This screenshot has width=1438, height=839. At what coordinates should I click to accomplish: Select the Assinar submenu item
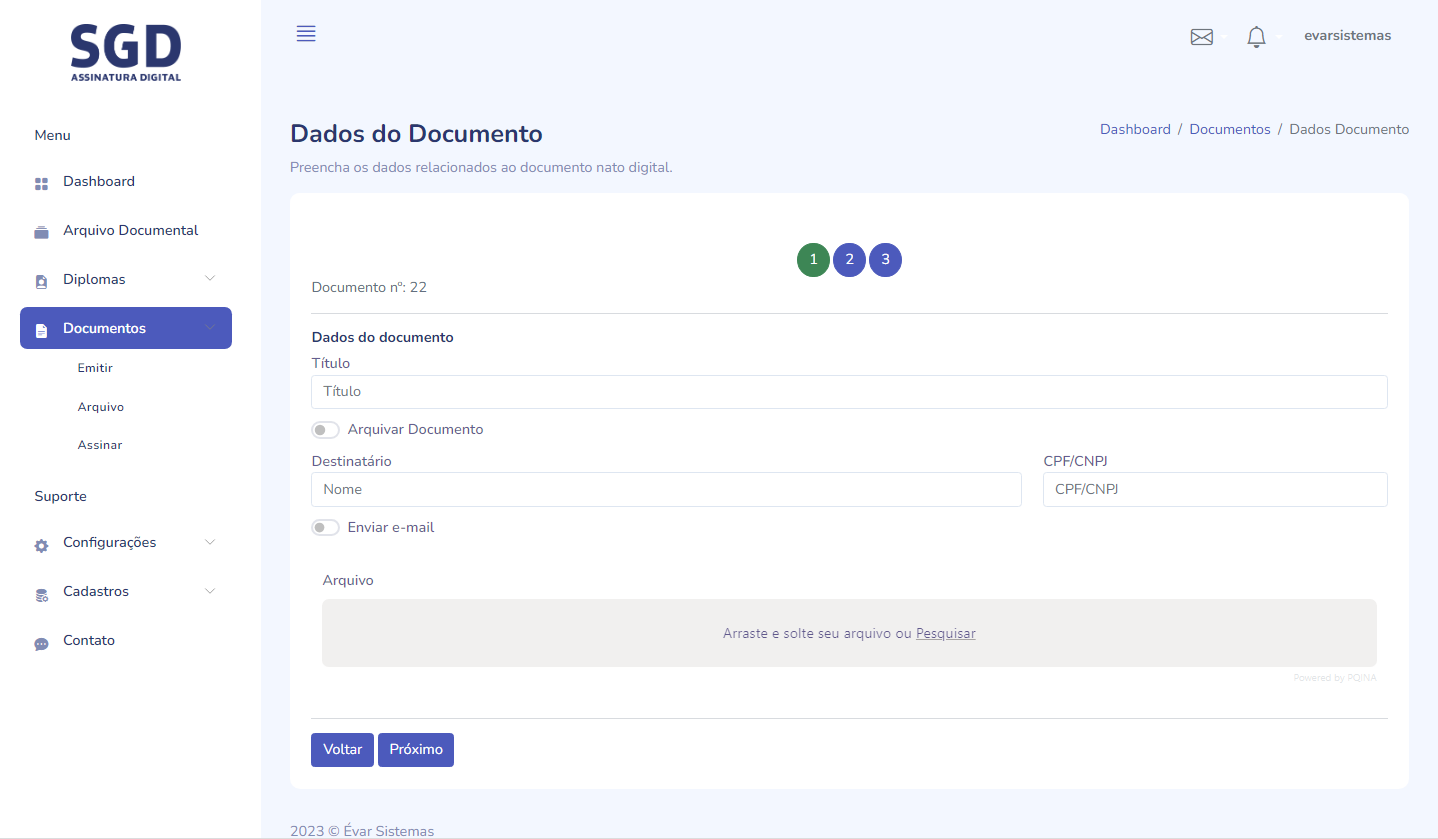[x=100, y=445]
